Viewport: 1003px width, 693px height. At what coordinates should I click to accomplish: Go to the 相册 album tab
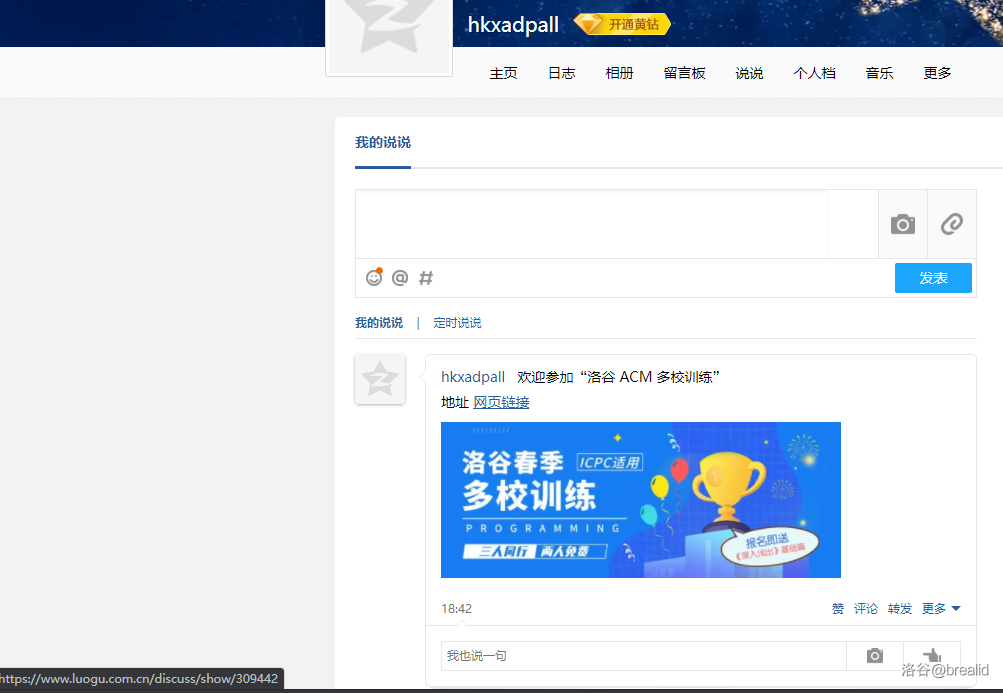pyautogui.click(x=619, y=73)
